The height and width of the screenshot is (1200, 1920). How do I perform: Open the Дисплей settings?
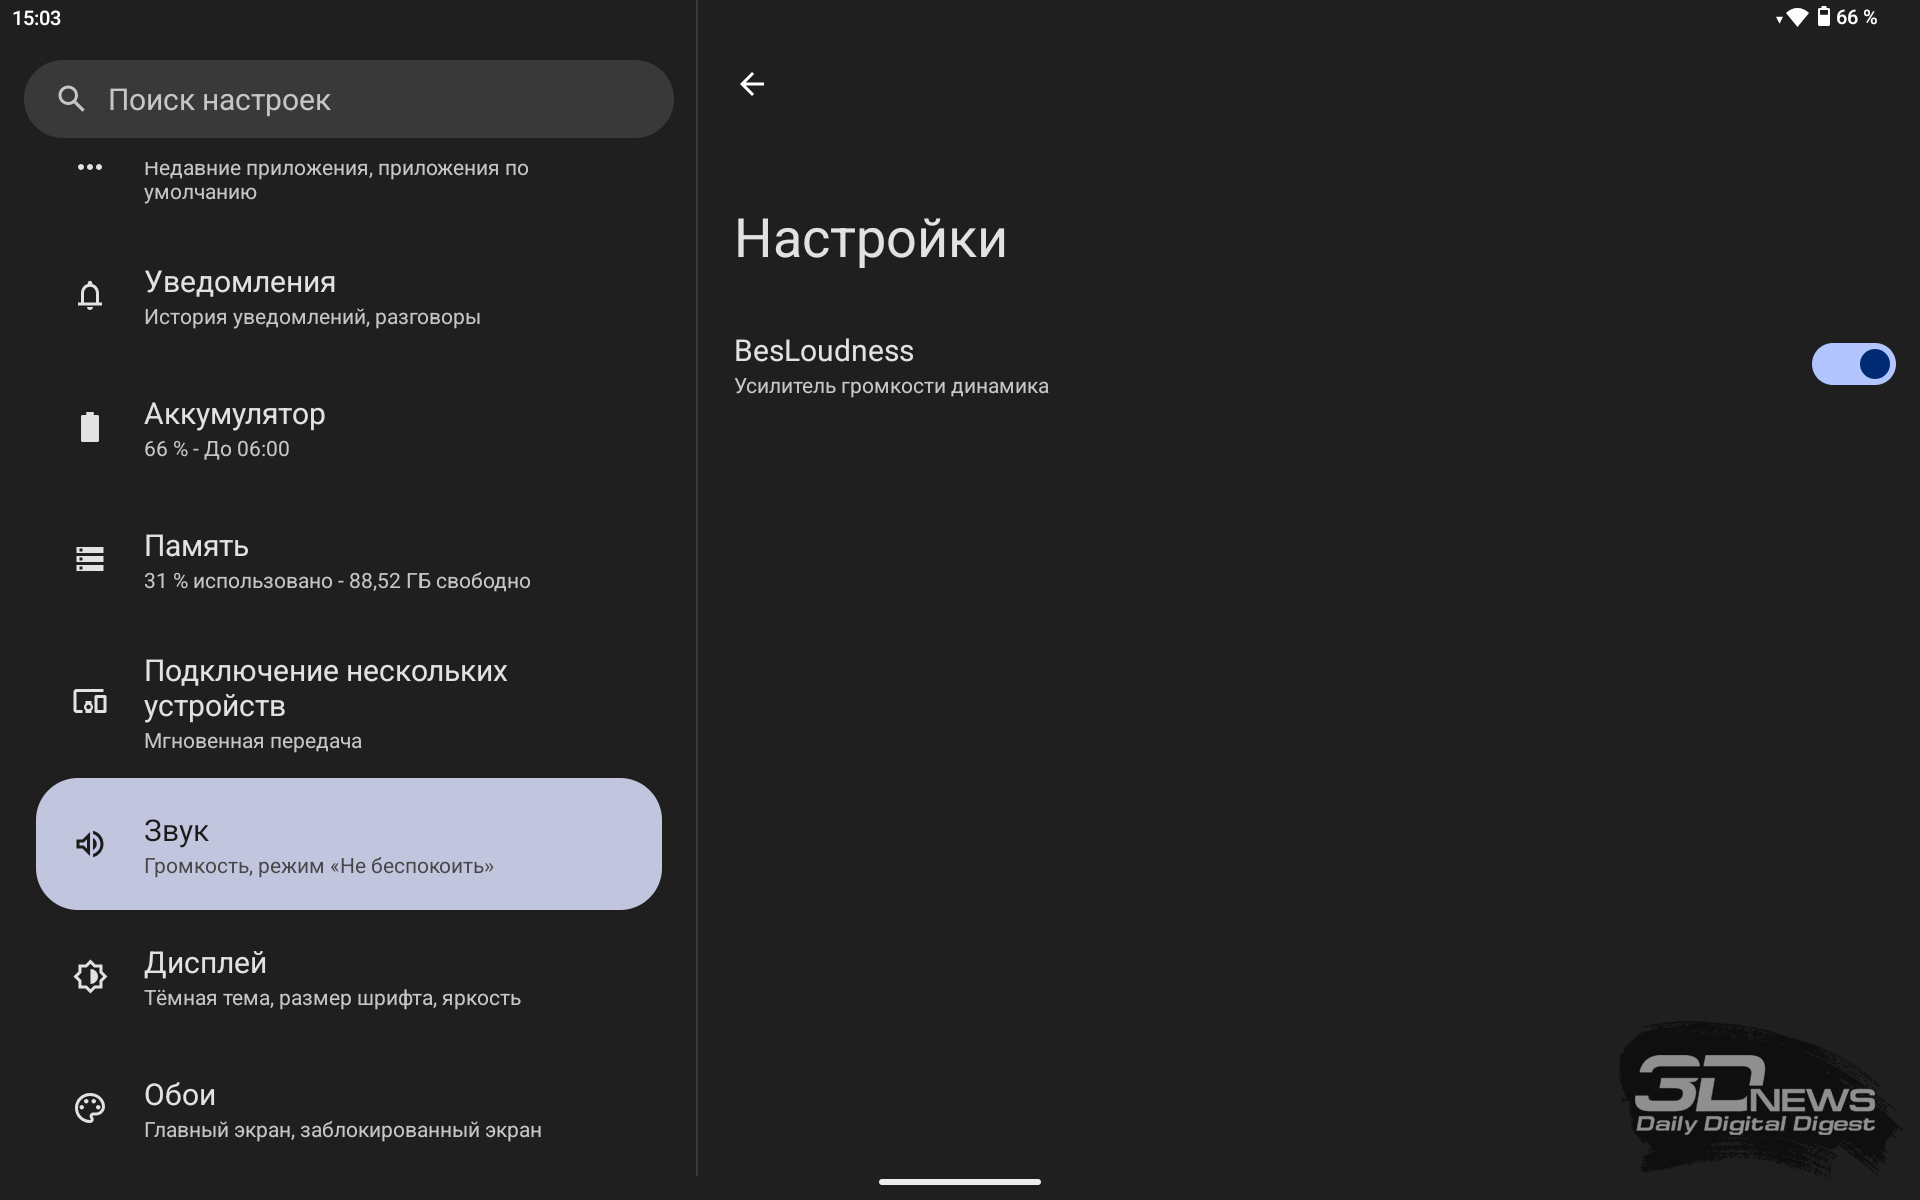[x=348, y=977]
